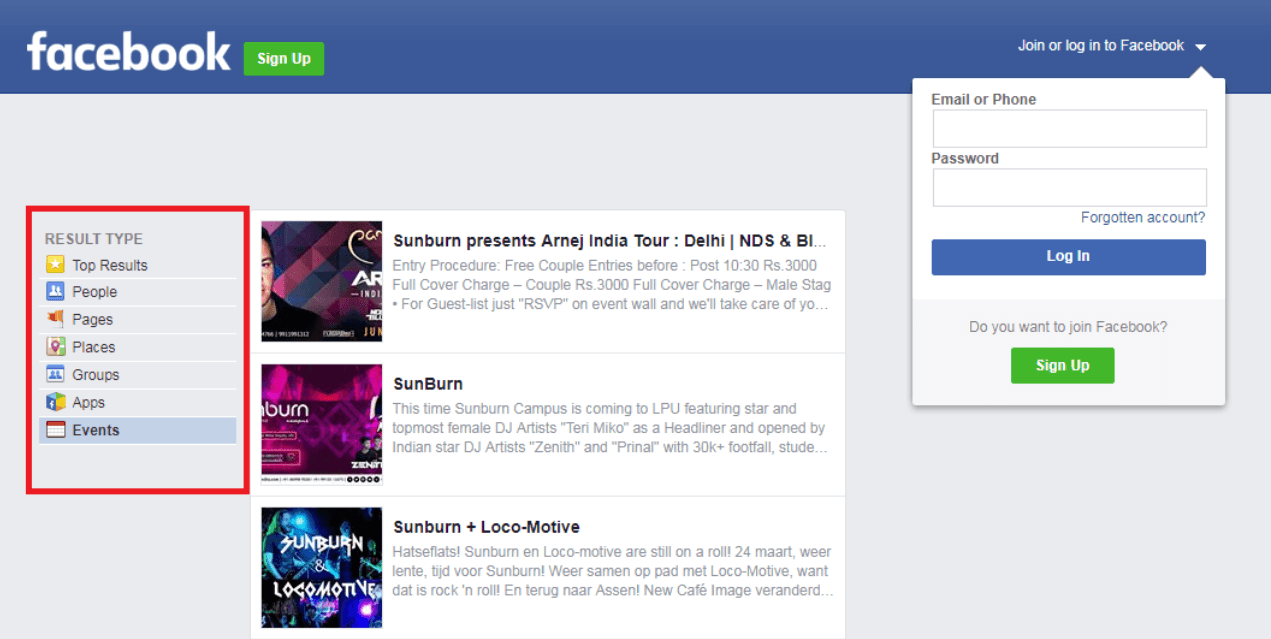The height and width of the screenshot is (639, 1271).
Task: Click Sign Up button in login panel
Action: point(1062,365)
